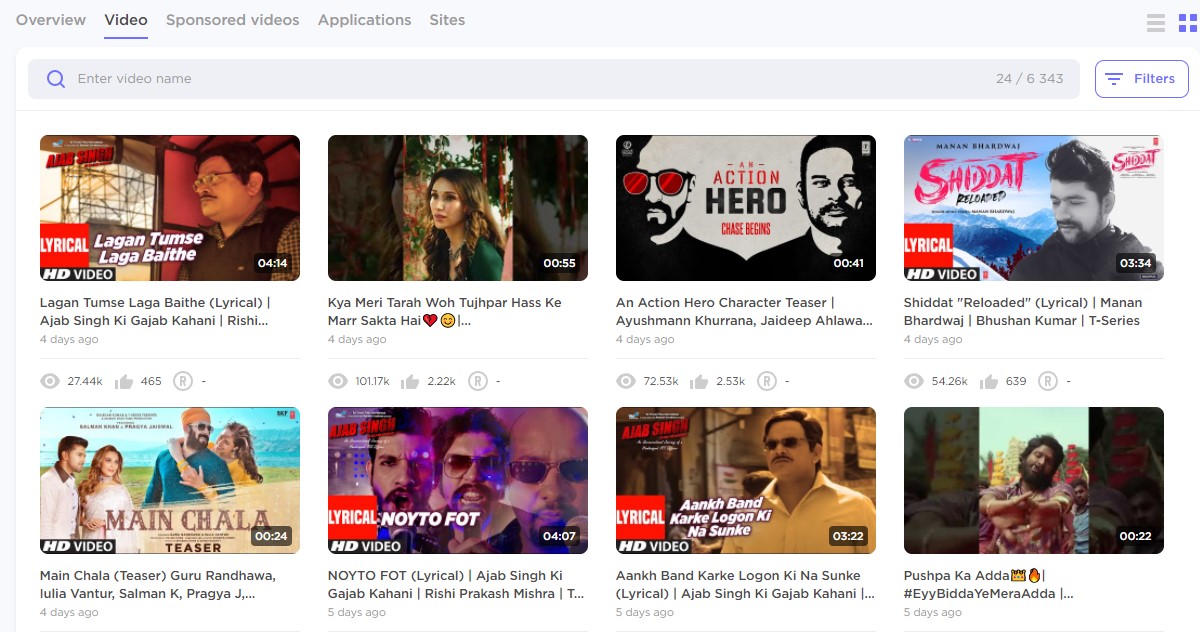Click the 24 / 6 343 results counter

(1030, 79)
